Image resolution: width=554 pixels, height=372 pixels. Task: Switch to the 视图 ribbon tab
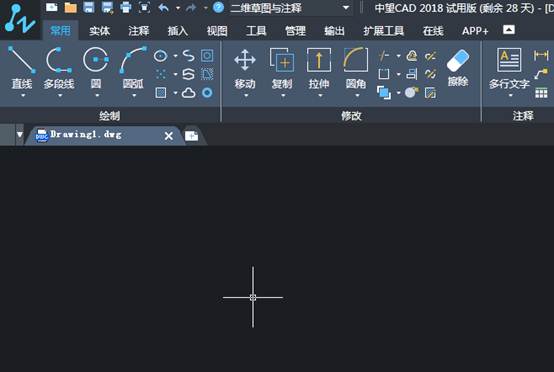pos(217,31)
